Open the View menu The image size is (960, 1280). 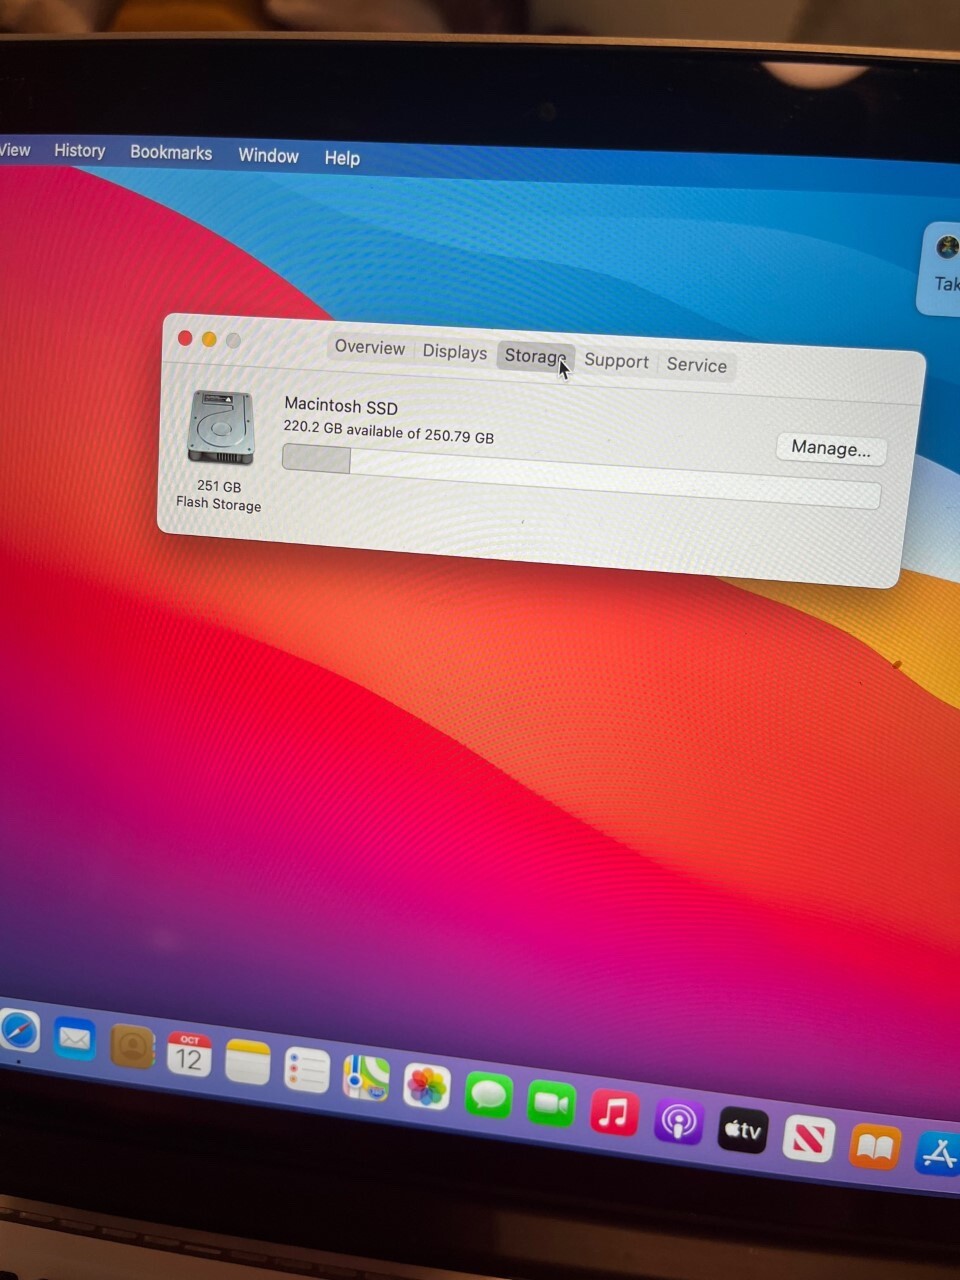(15, 150)
